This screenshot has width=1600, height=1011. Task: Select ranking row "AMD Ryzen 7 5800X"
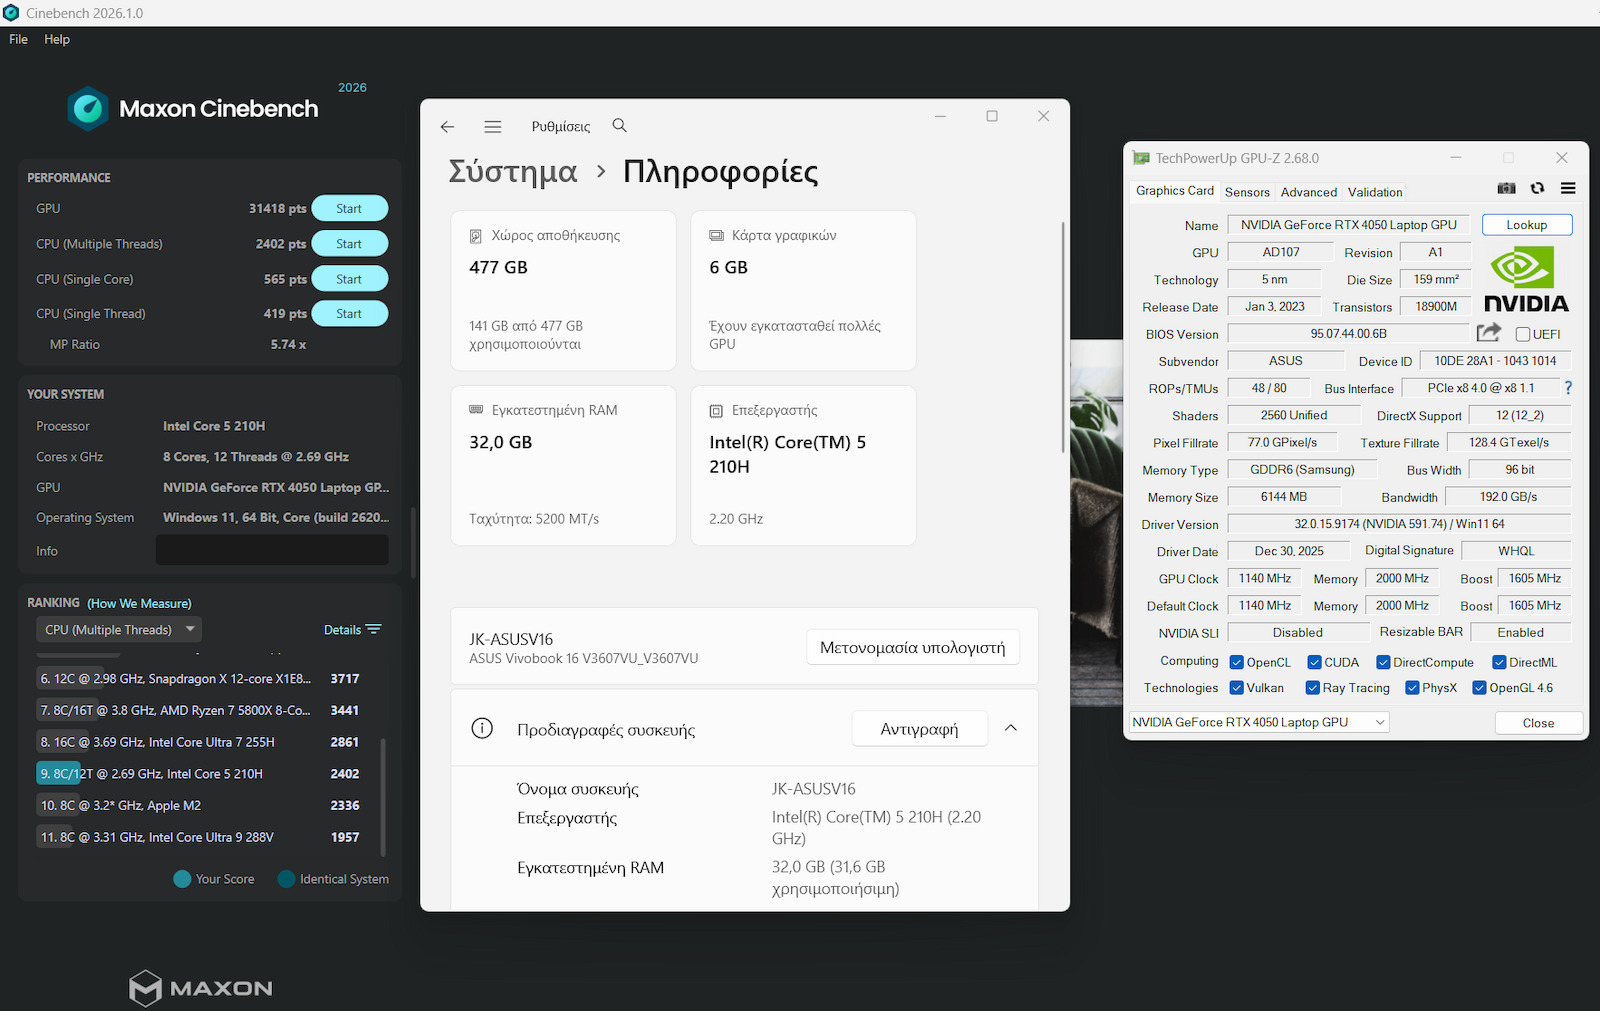tap(200, 711)
